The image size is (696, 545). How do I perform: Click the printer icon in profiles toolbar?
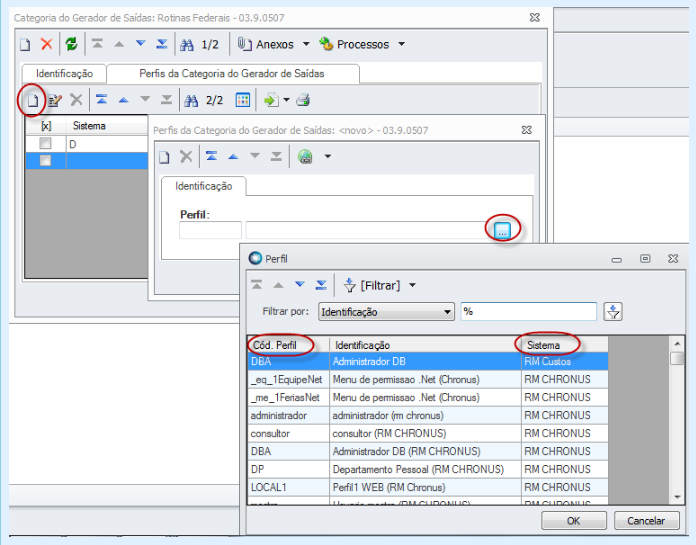303,100
